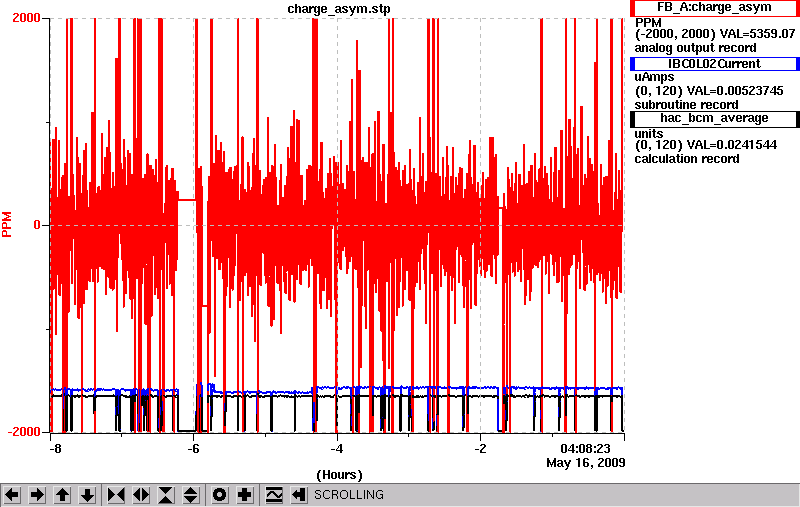Click the red color swatch of FB_A:charge_asym
The image size is (800, 507).
[633, 8]
